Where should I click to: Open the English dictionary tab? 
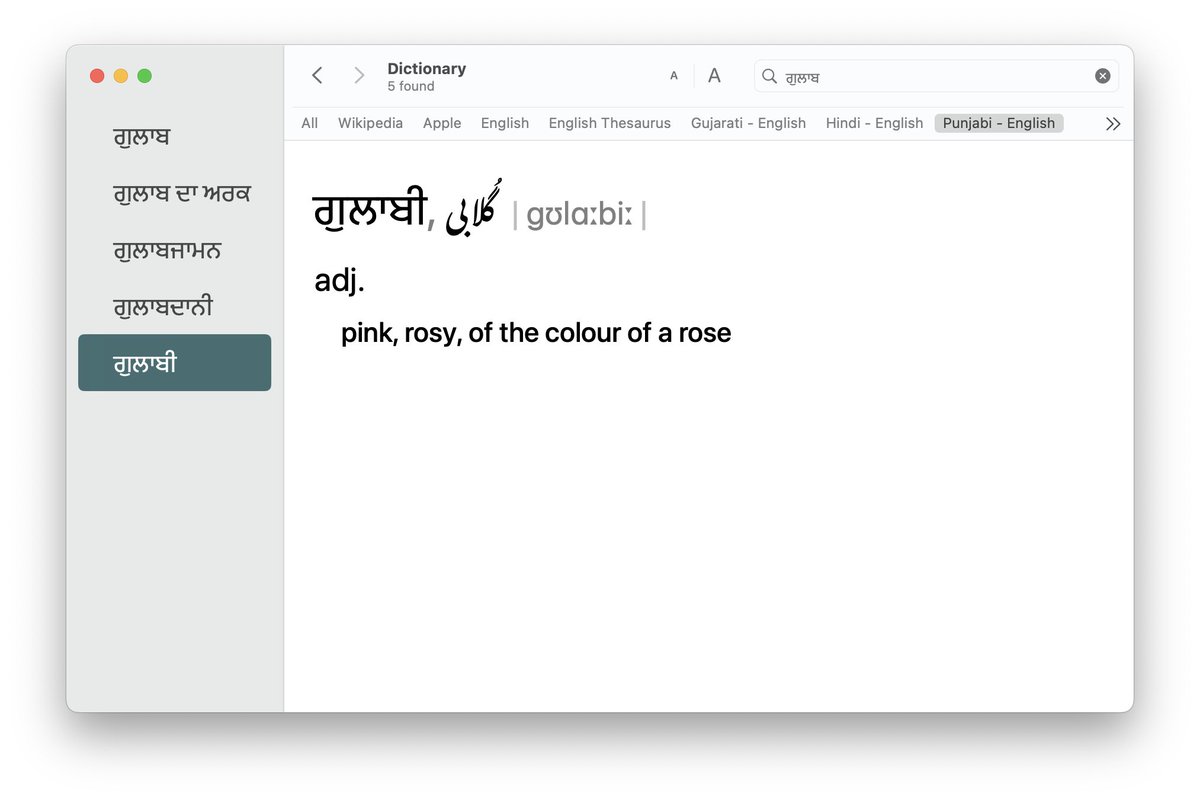505,123
